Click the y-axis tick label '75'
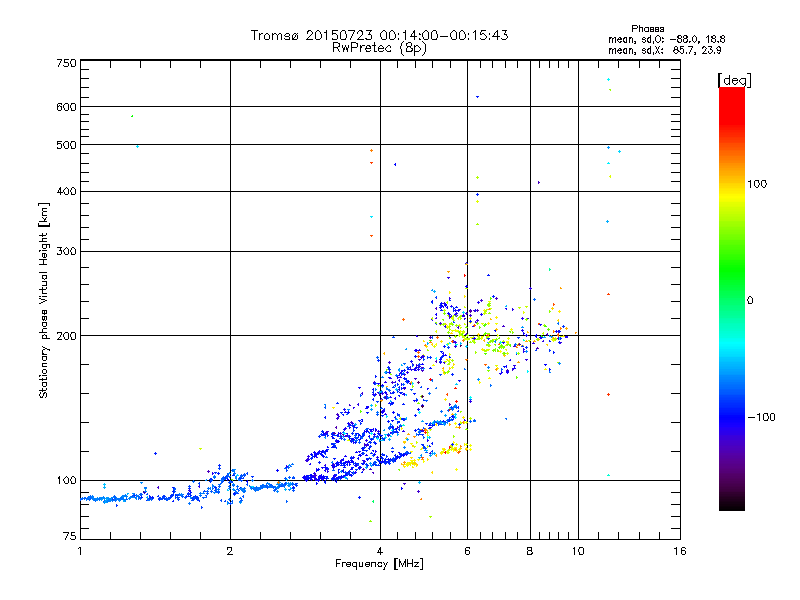 click(70, 536)
